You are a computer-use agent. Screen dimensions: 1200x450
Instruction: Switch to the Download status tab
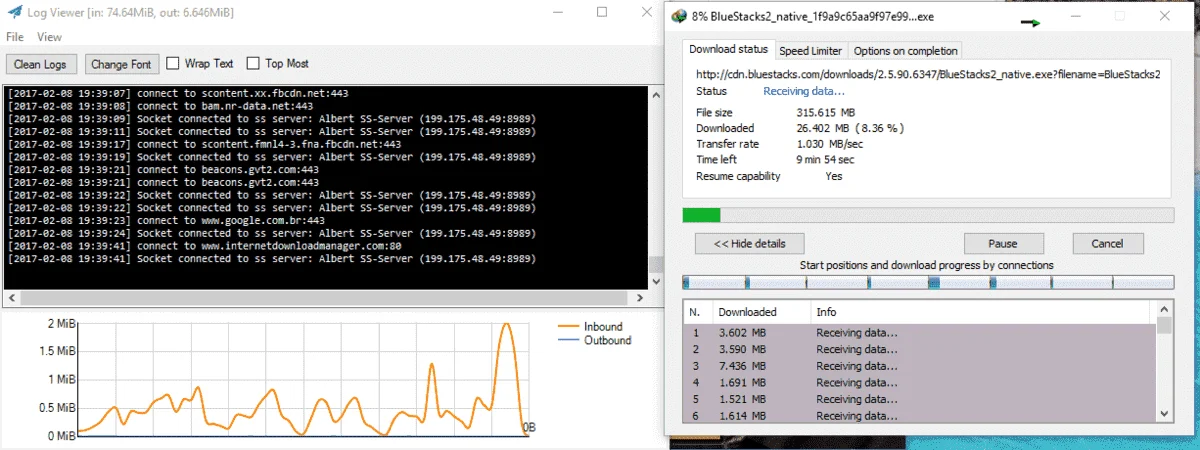pos(729,49)
